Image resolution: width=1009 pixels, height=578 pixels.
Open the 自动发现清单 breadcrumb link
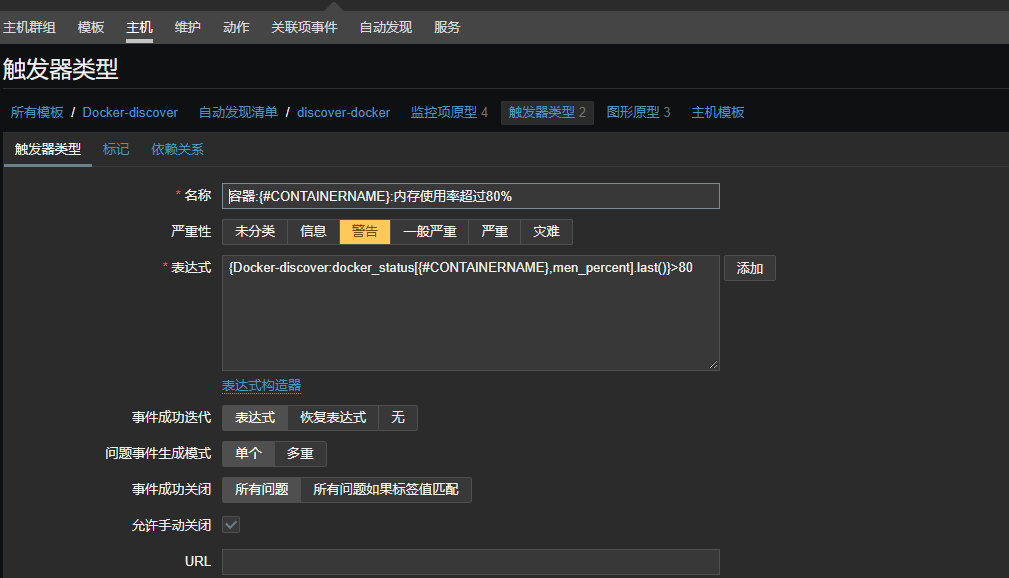(x=238, y=112)
